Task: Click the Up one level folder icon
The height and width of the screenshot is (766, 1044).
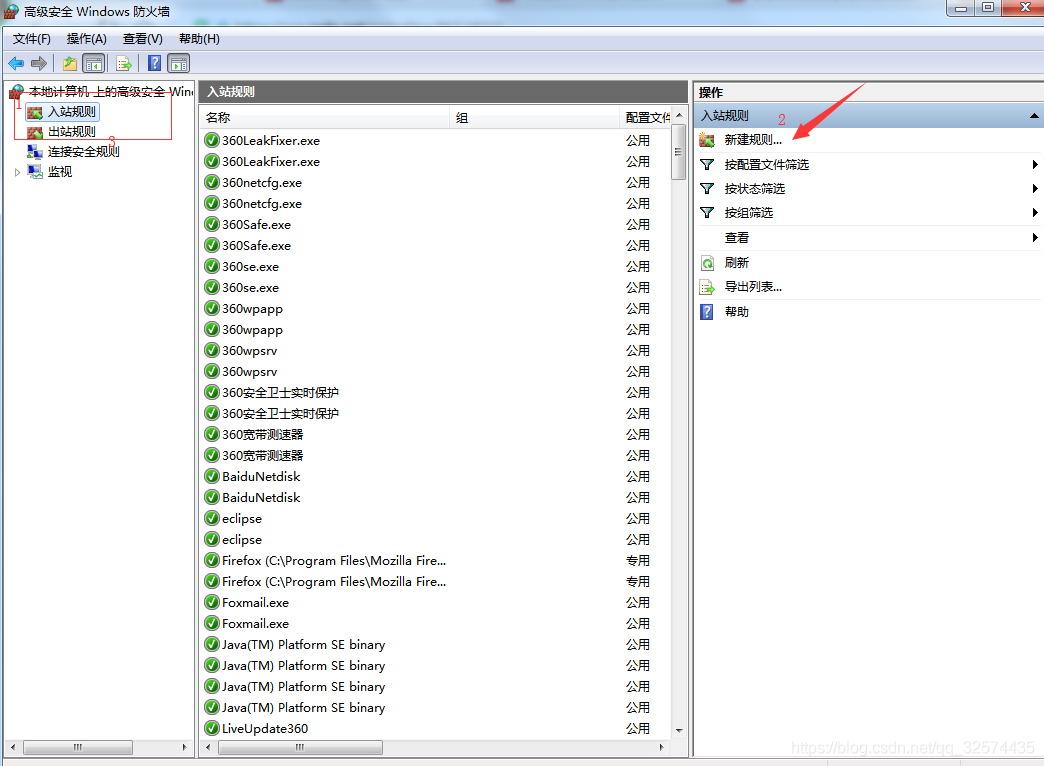Action: (69, 63)
